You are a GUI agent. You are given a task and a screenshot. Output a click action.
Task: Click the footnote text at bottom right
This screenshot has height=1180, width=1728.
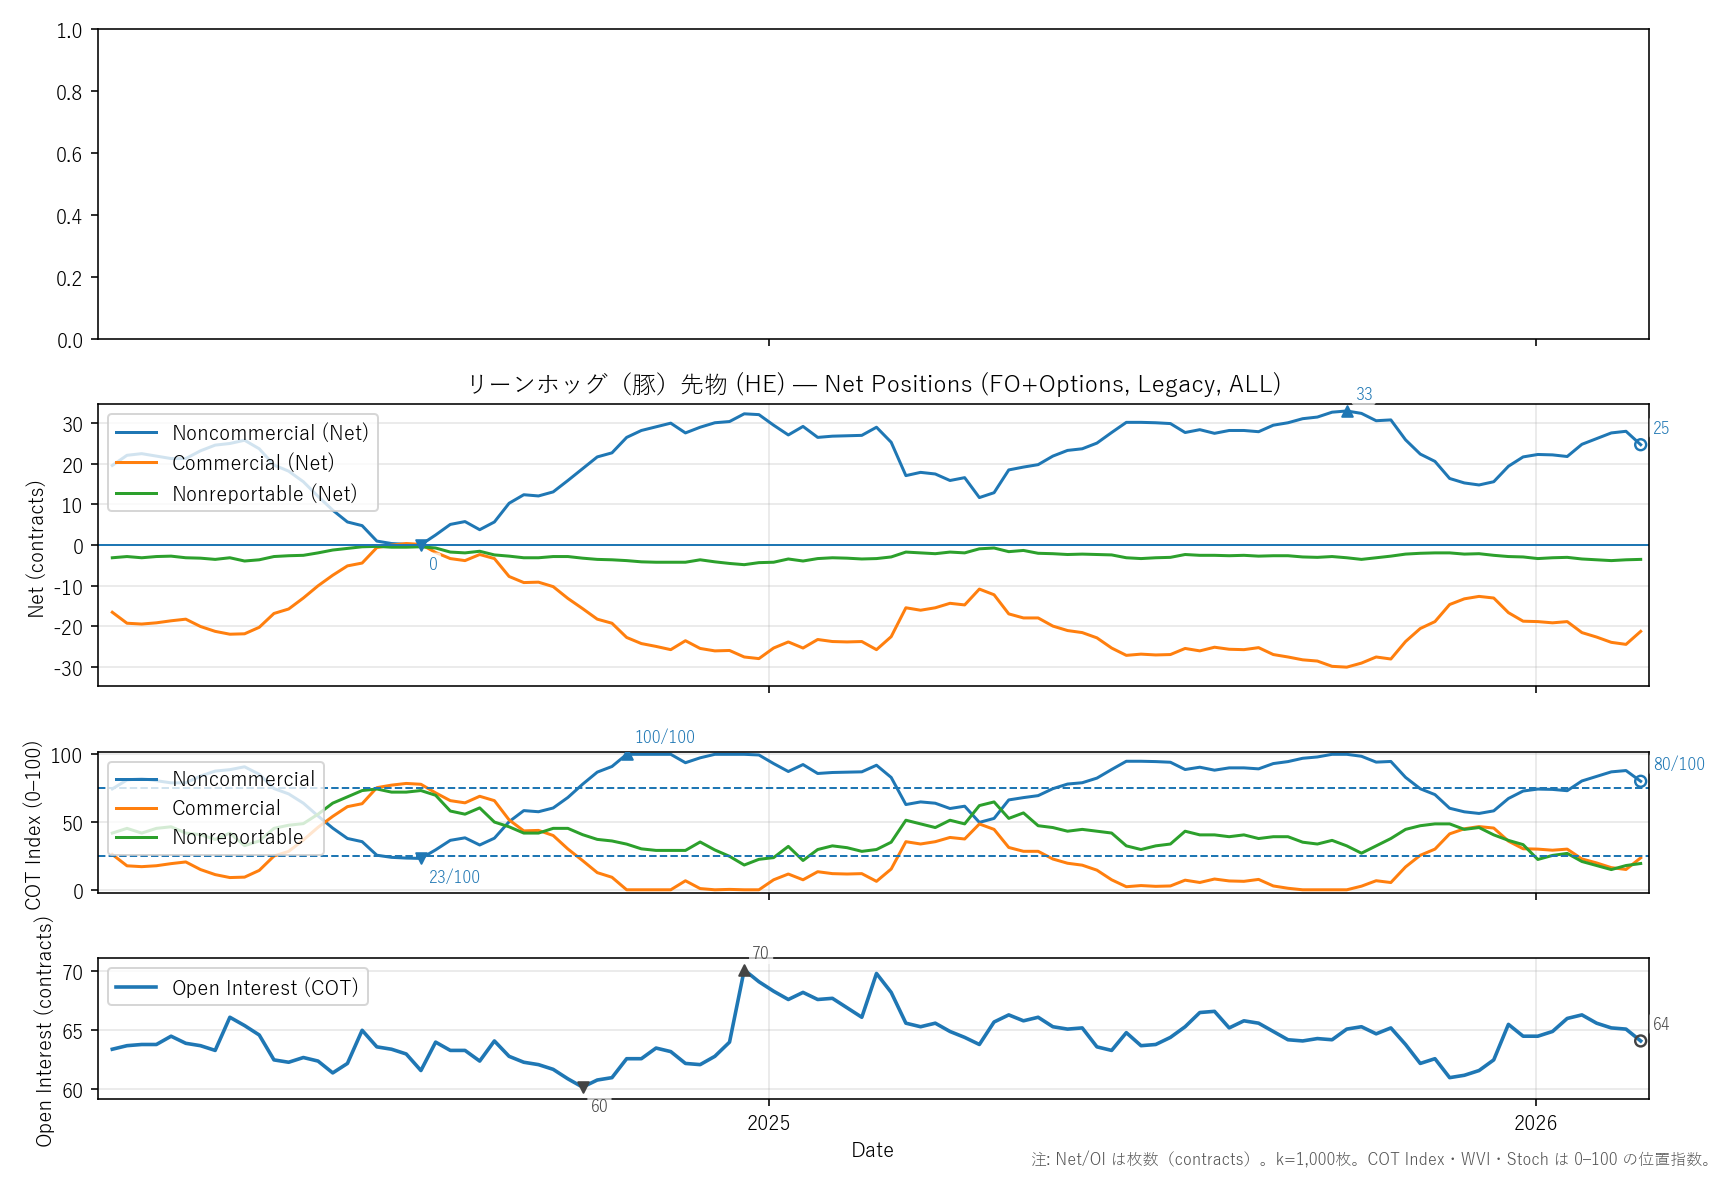point(1371,1160)
